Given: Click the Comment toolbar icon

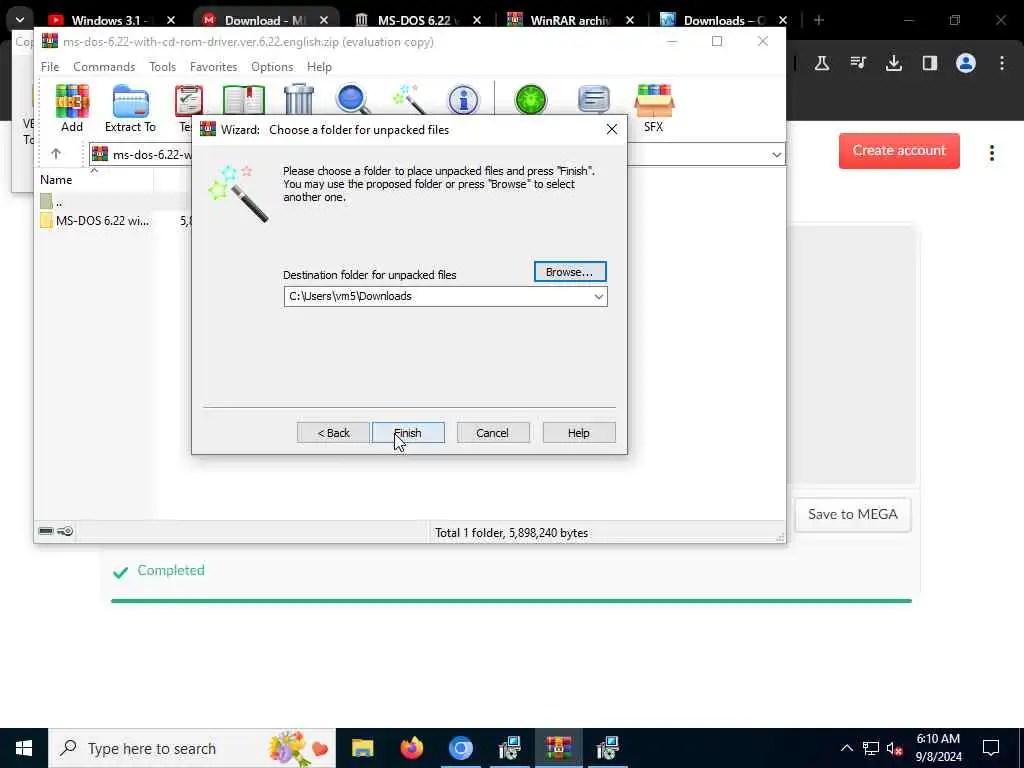Looking at the screenshot, I should click(x=594, y=101).
